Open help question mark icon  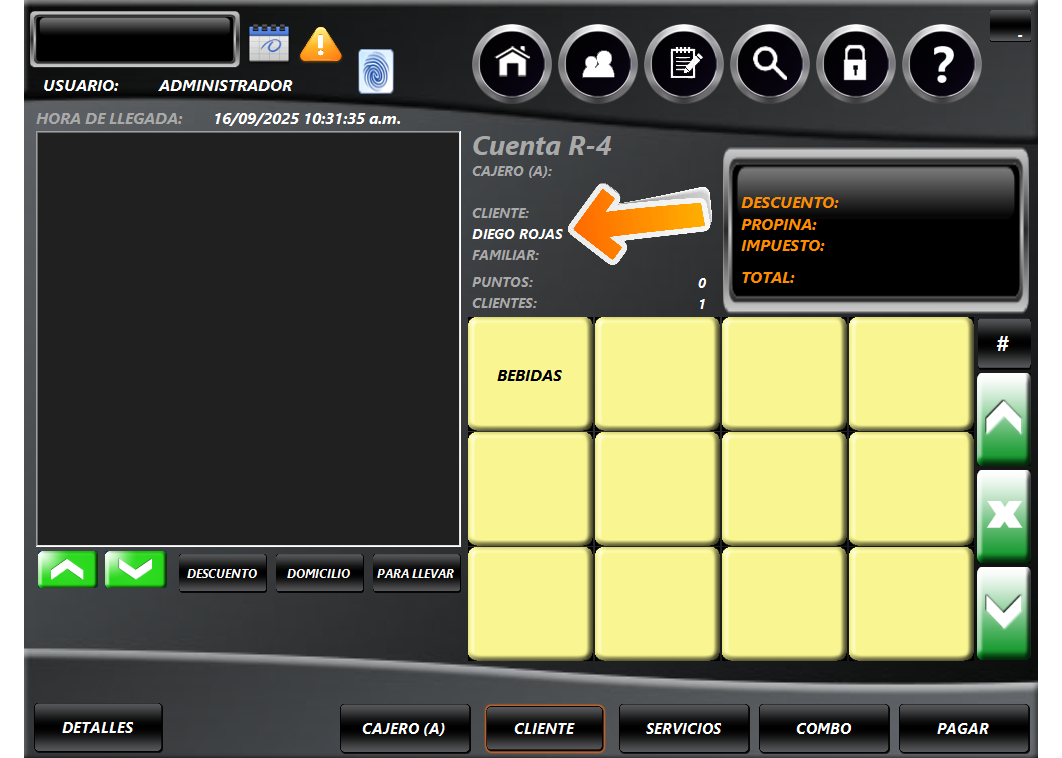[x=942, y=64]
